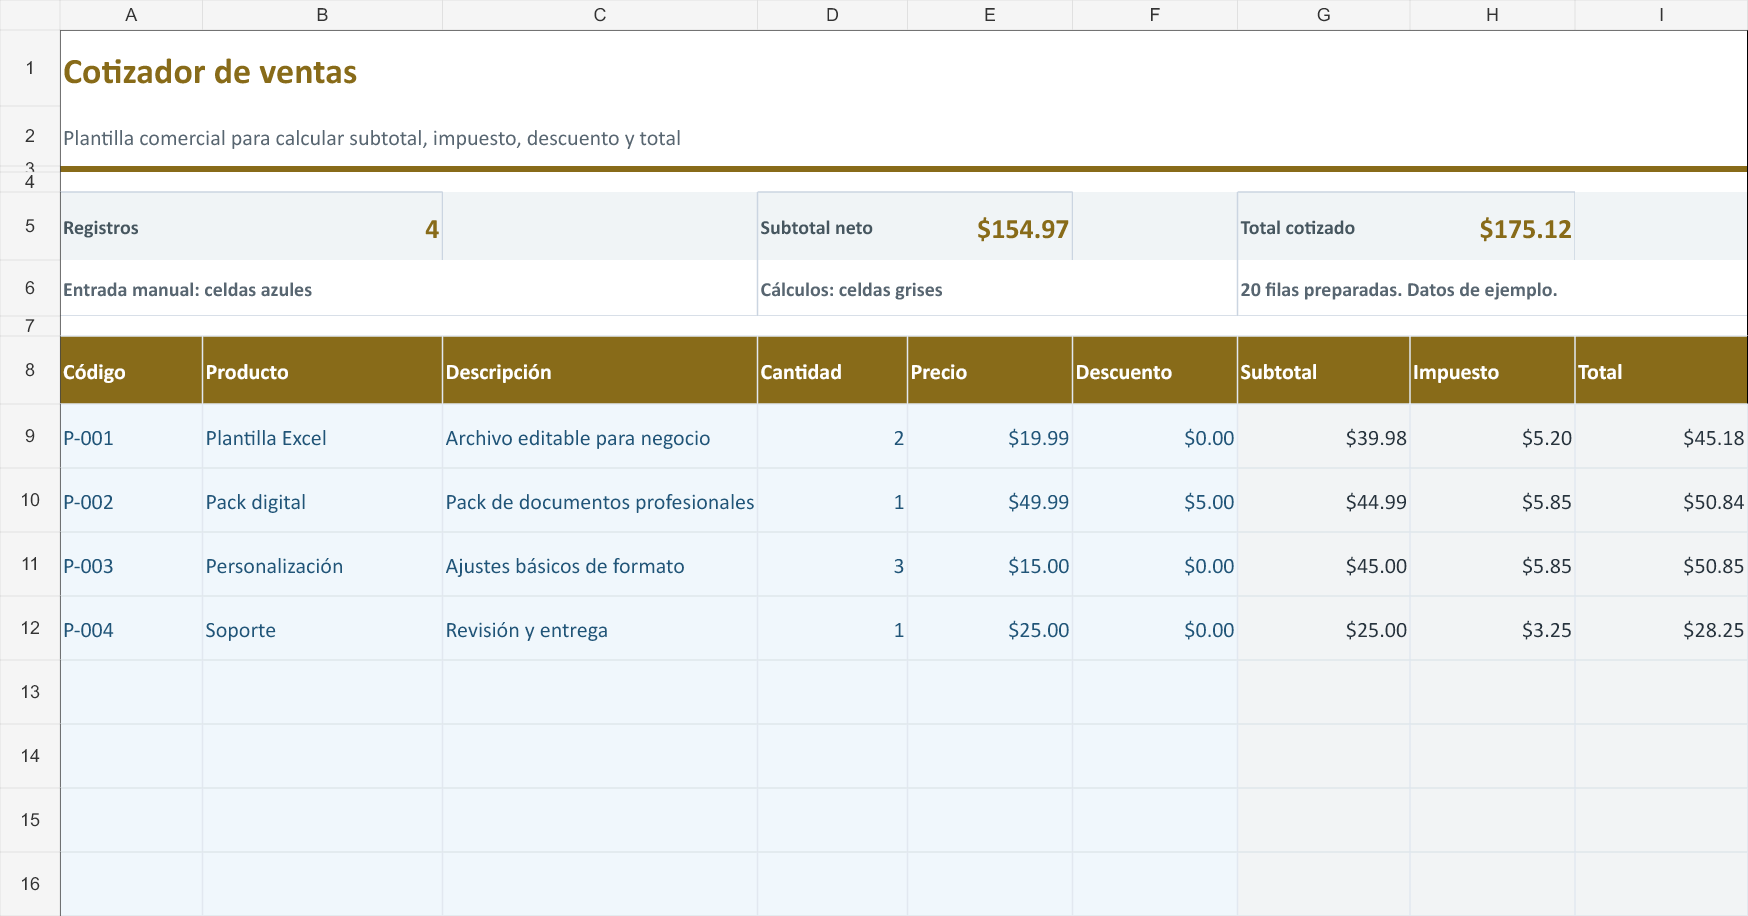Click the Registros value 4
This screenshot has height=916, width=1748.
pyautogui.click(x=322, y=228)
